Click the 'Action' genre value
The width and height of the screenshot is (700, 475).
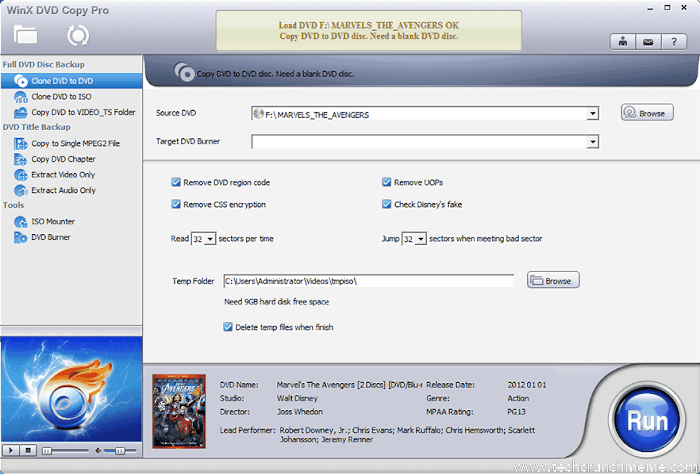tap(518, 398)
